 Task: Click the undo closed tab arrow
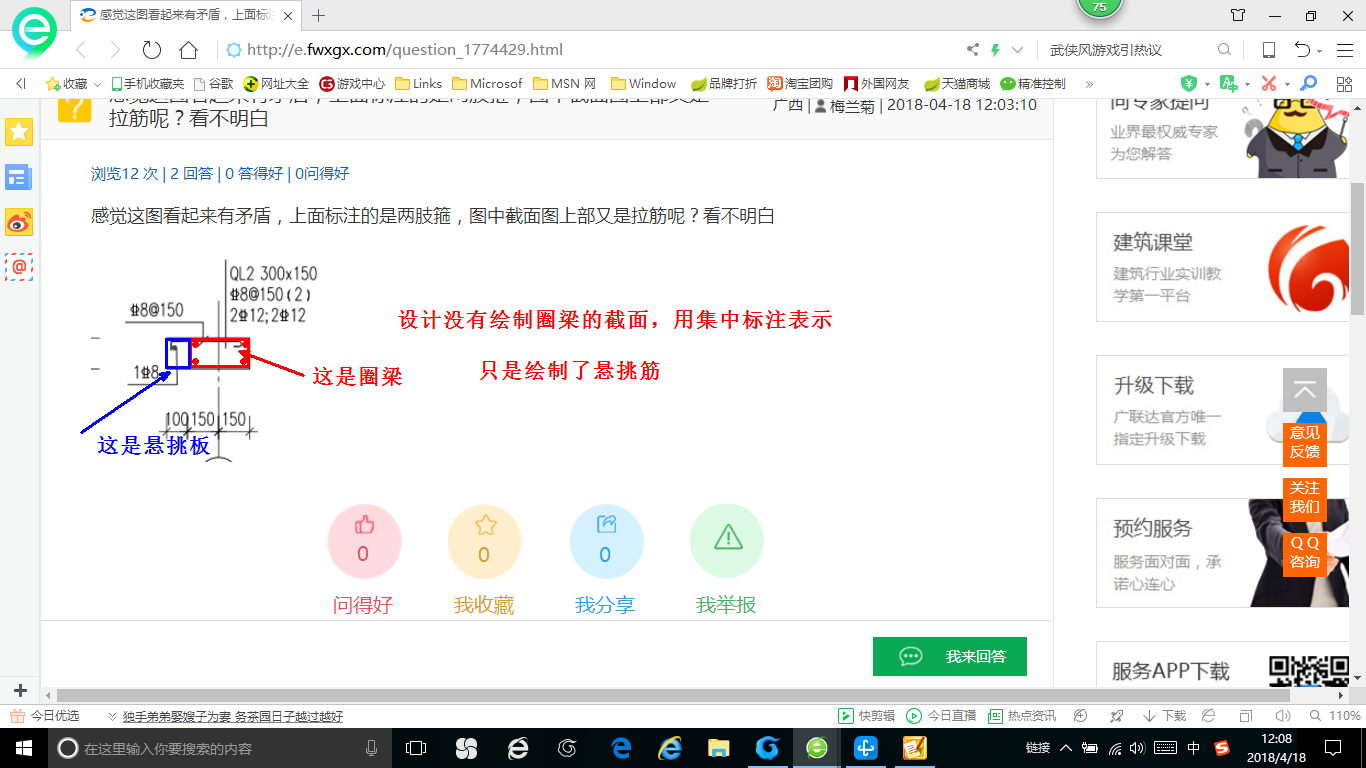tap(1302, 50)
